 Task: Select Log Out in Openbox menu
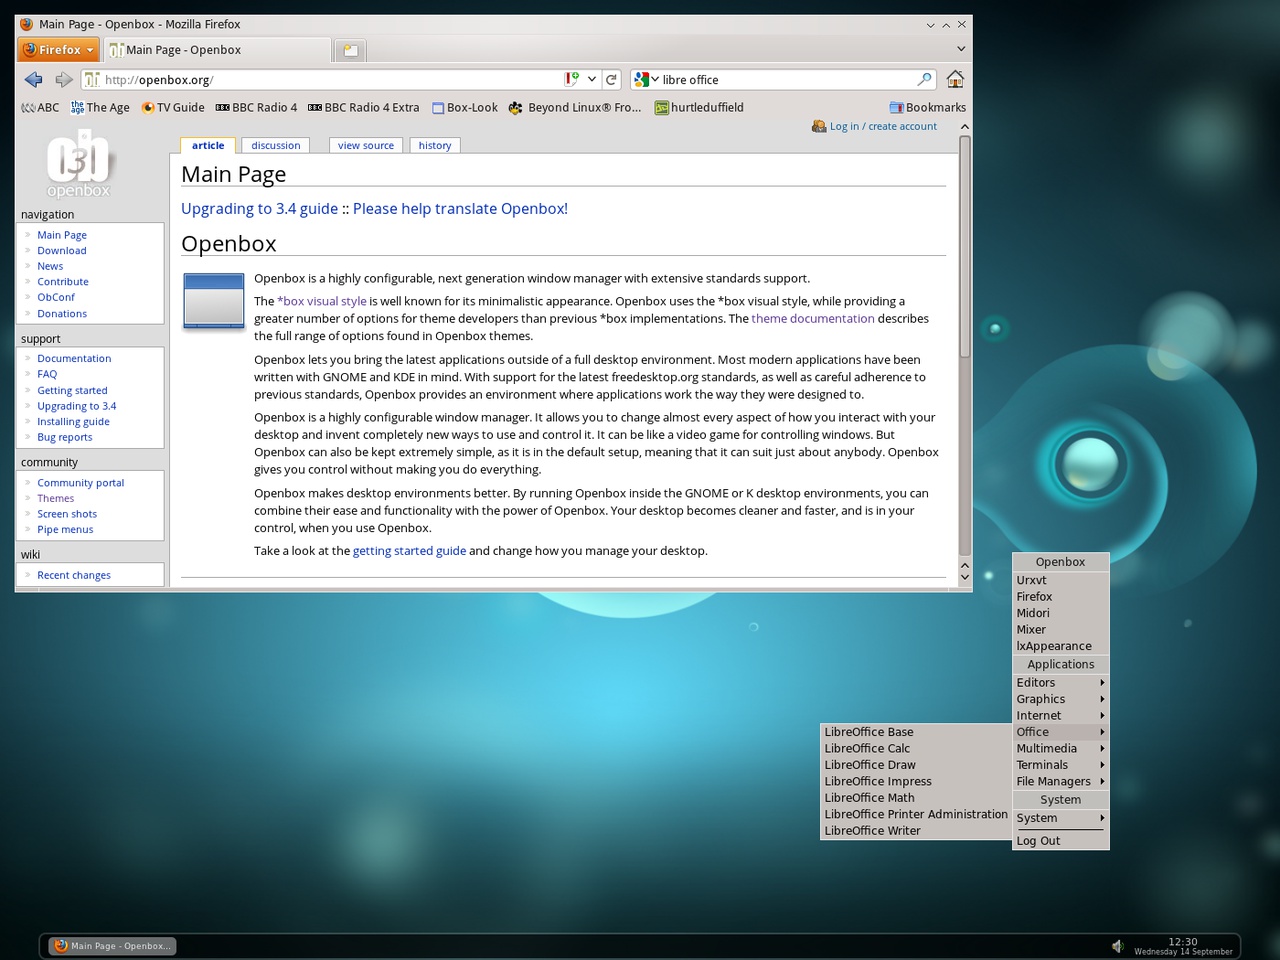[1061, 841]
